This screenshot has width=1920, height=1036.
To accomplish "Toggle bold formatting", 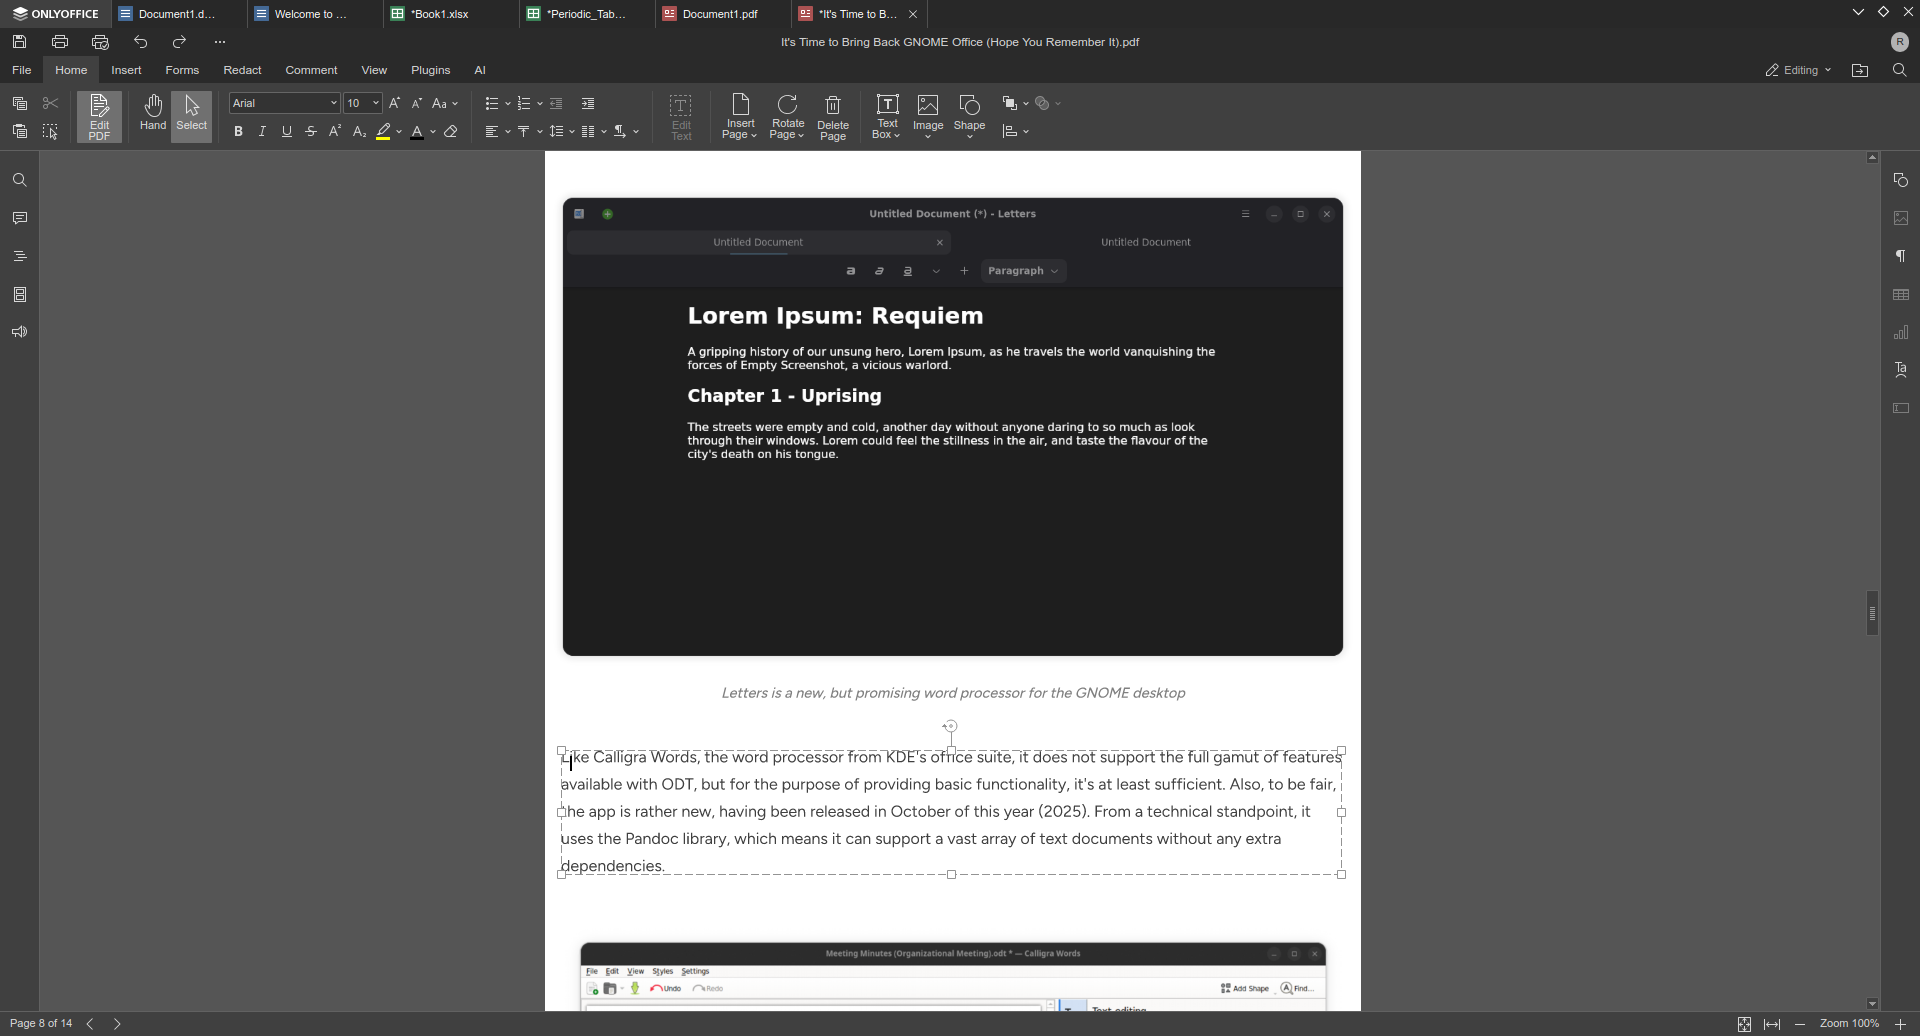I will pos(238,132).
